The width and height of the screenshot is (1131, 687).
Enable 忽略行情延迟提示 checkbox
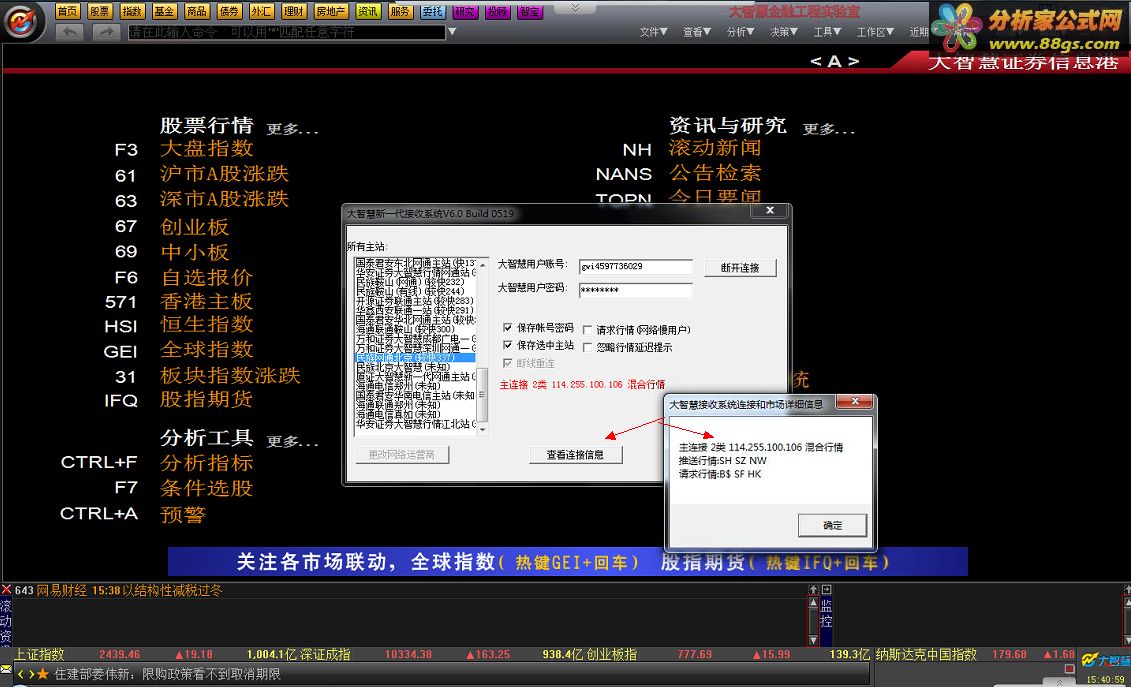point(587,347)
